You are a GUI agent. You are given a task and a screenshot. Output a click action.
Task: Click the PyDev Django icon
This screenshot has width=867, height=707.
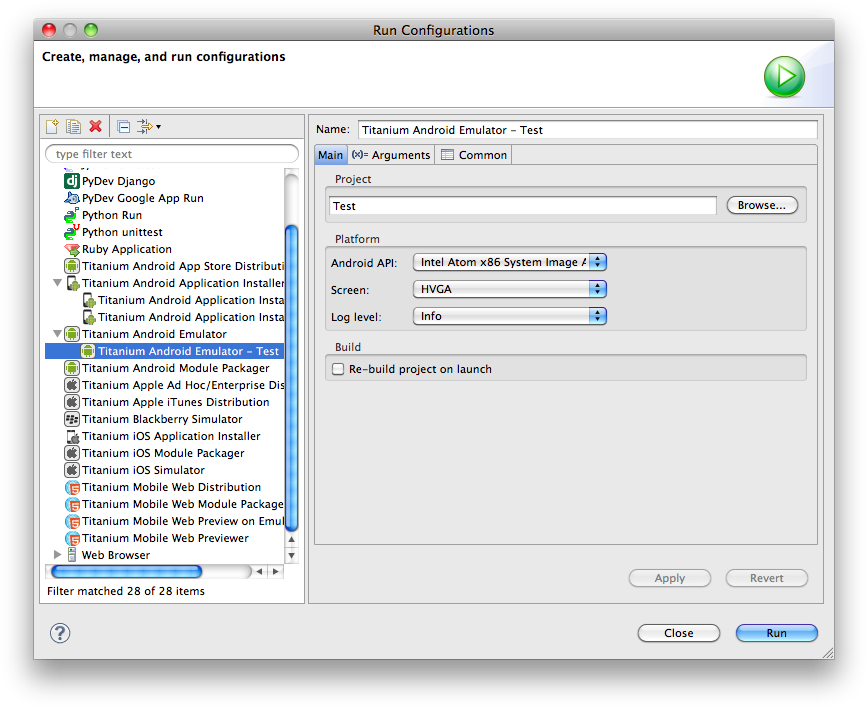click(x=72, y=181)
